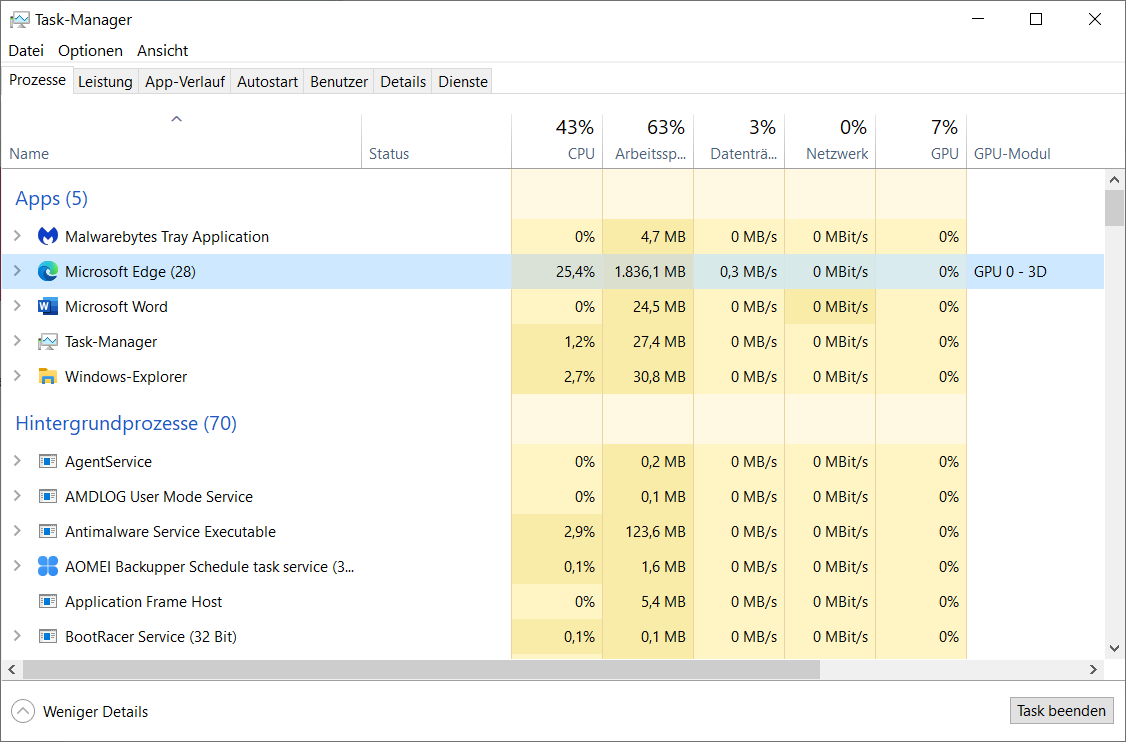The height and width of the screenshot is (742, 1126).
Task: Click the GPU 0 - 3D cell
Action: pyautogui.click(x=1035, y=272)
